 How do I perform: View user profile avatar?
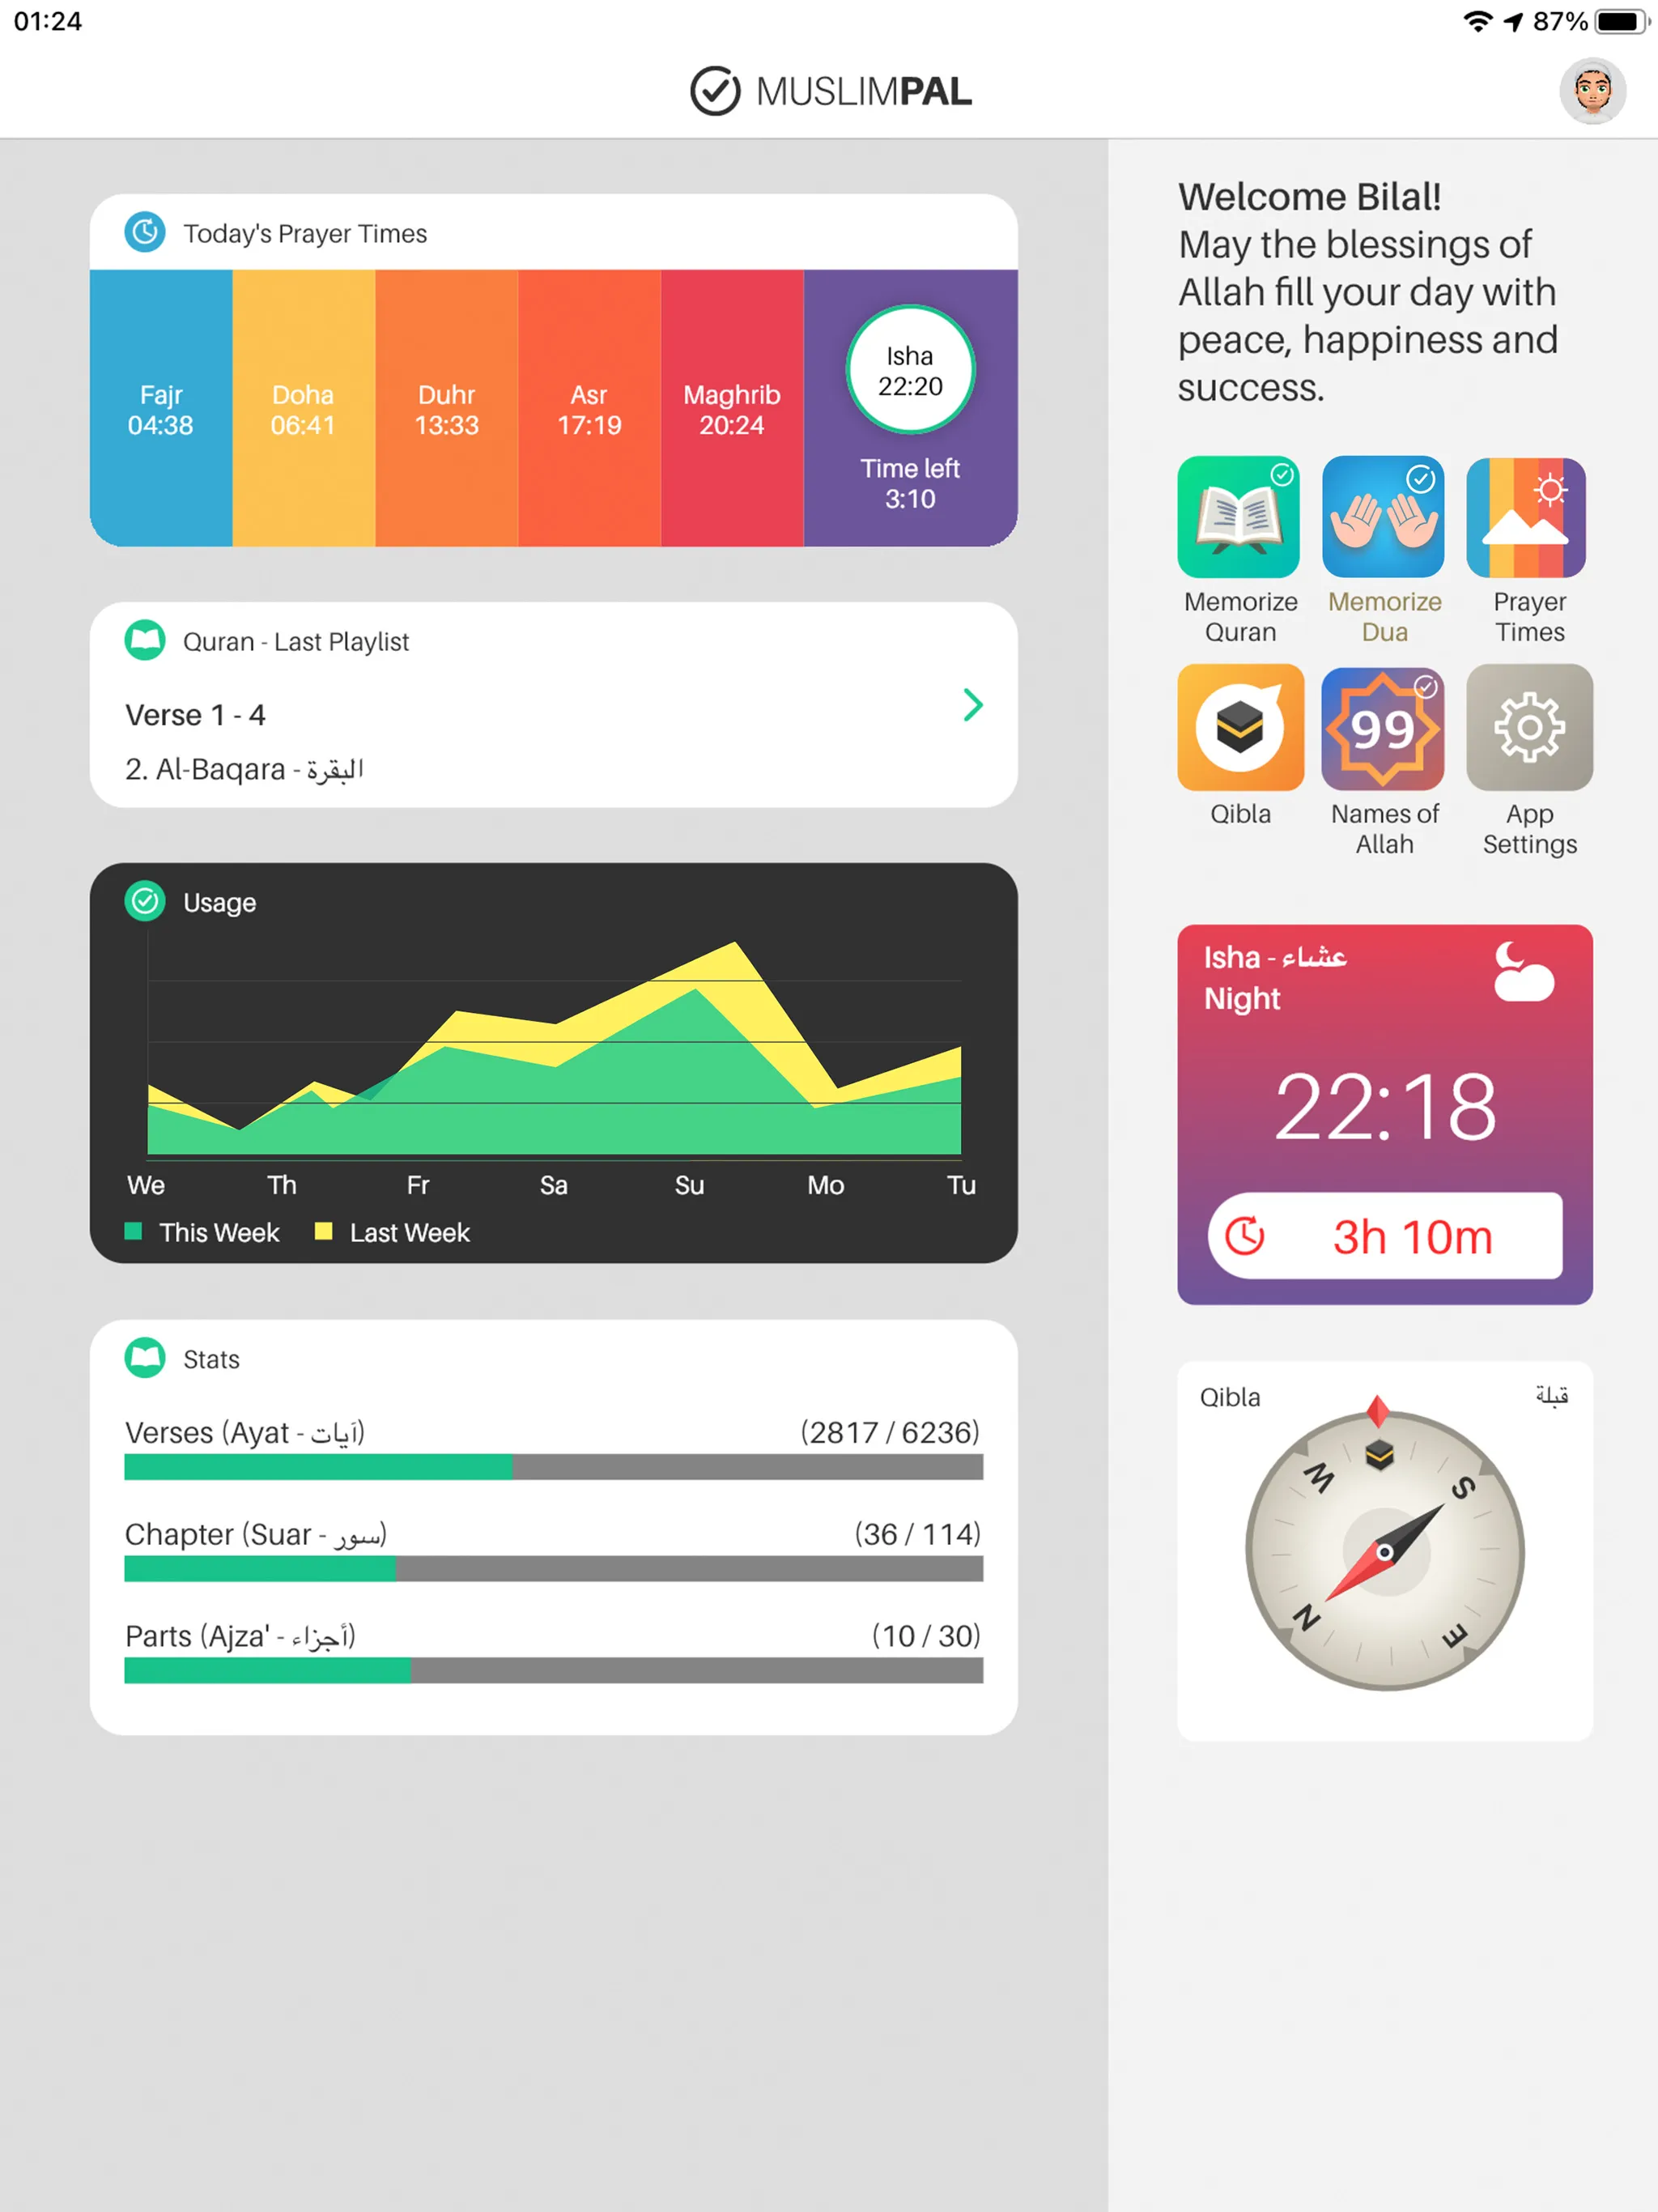tap(1597, 89)
